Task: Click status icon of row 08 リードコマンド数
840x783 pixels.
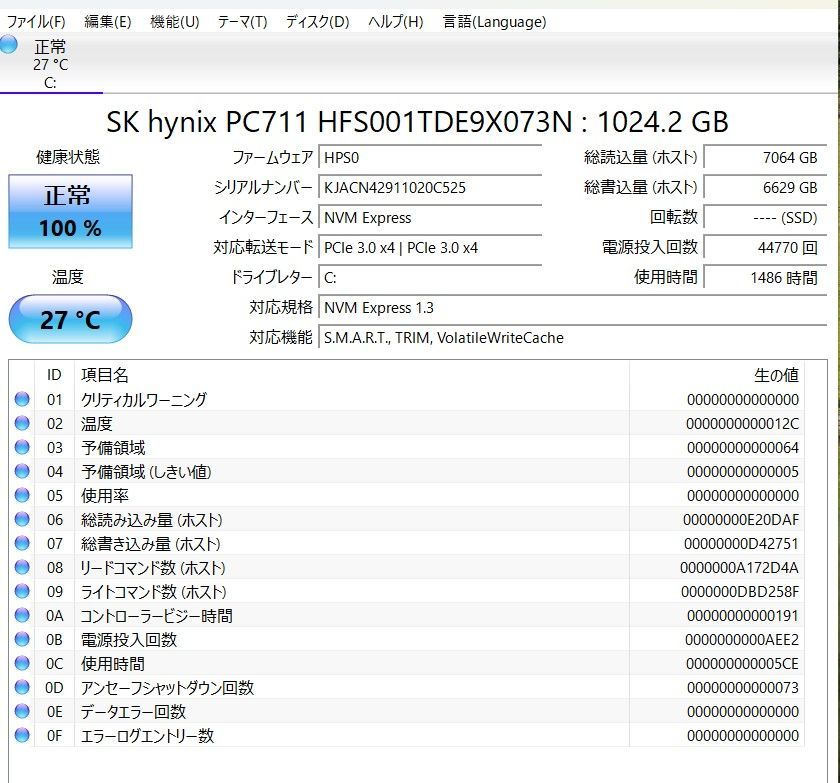Action: click(x=22, y=567)
